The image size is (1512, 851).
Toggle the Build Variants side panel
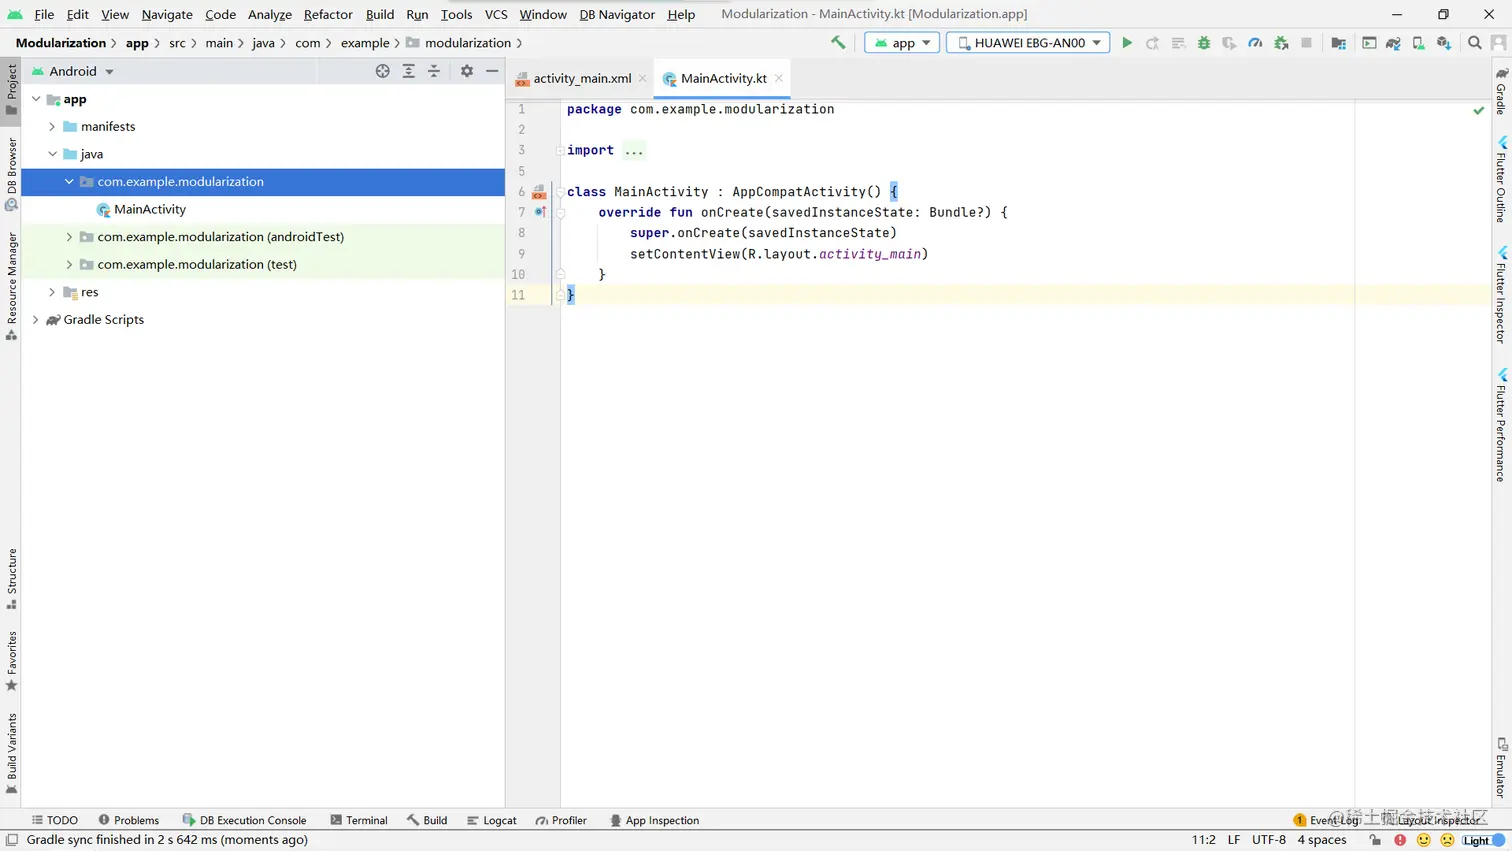coord(11,754)
